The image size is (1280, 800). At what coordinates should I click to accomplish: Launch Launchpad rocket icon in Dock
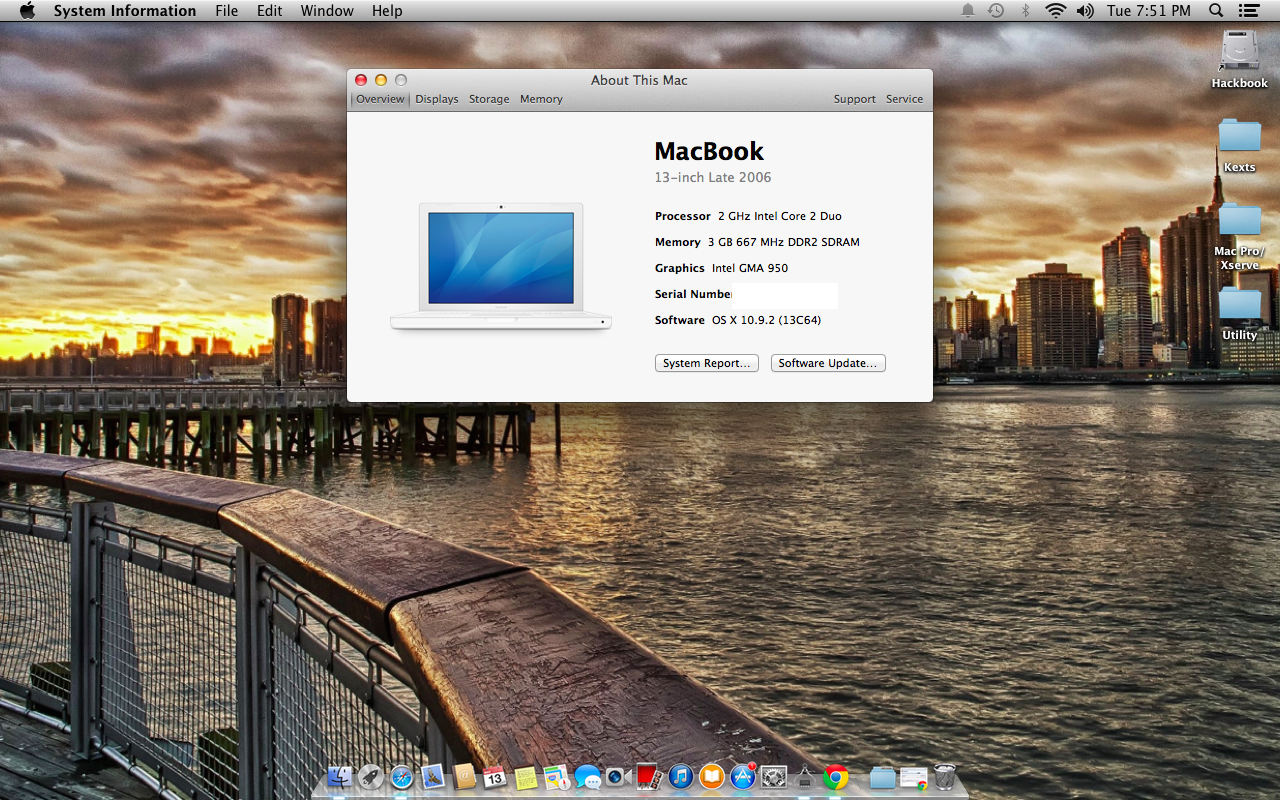coord(371,777)
